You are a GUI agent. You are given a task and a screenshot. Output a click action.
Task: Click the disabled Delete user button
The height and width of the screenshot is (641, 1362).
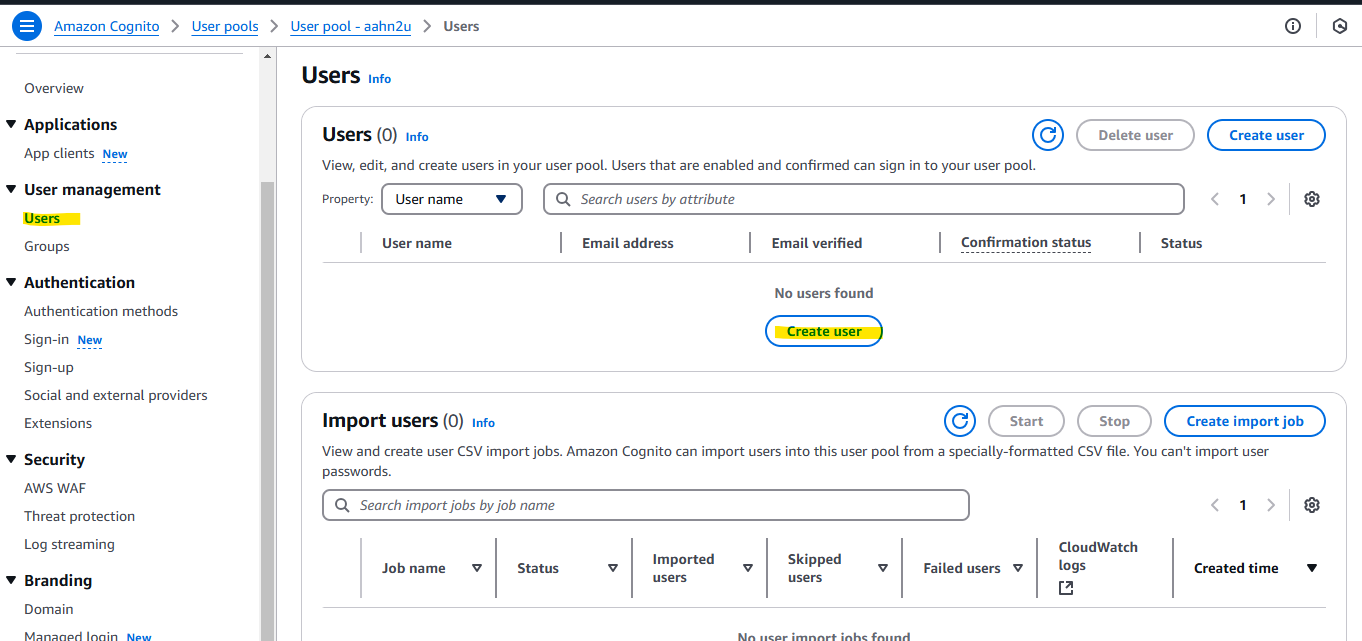pyautogui.click(x=1136, y=135)
